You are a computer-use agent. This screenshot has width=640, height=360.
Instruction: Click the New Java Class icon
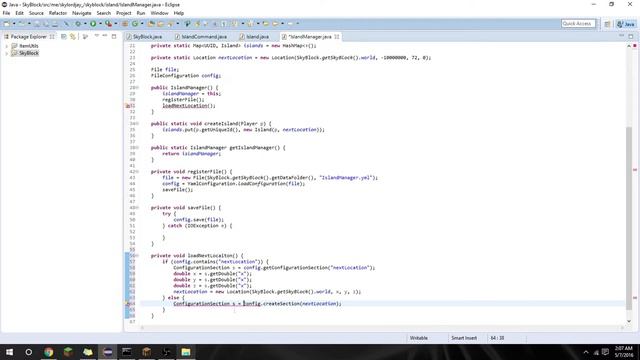(x=135, y=24)
